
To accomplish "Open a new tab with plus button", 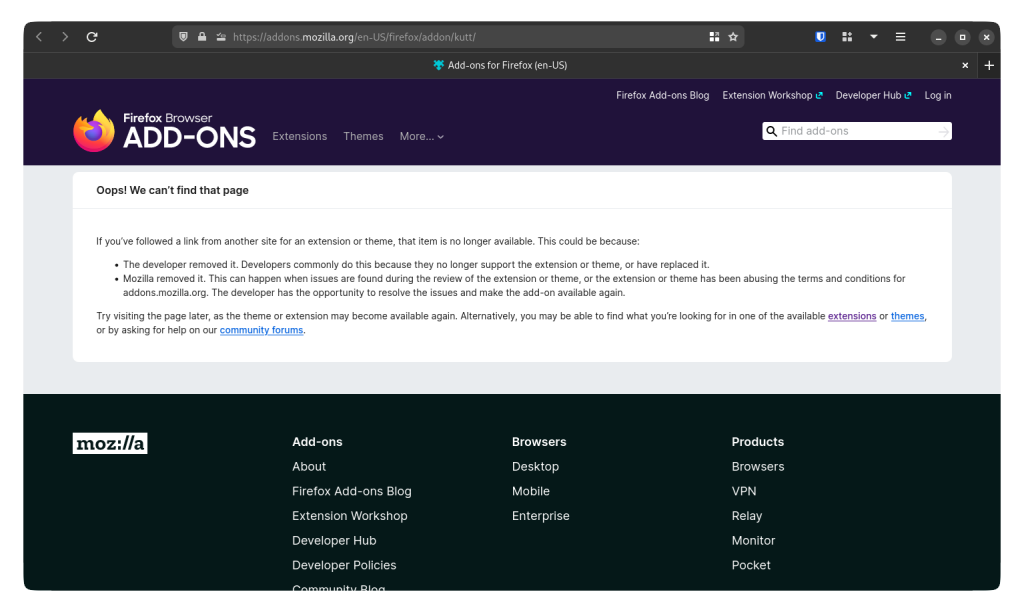I will point(989,65).
